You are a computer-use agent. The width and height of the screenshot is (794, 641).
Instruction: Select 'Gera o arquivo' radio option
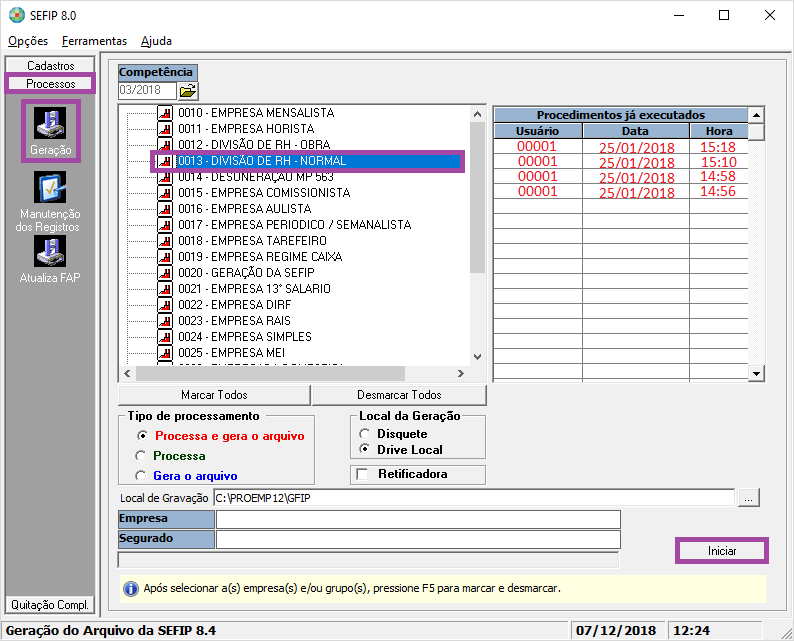141,476
